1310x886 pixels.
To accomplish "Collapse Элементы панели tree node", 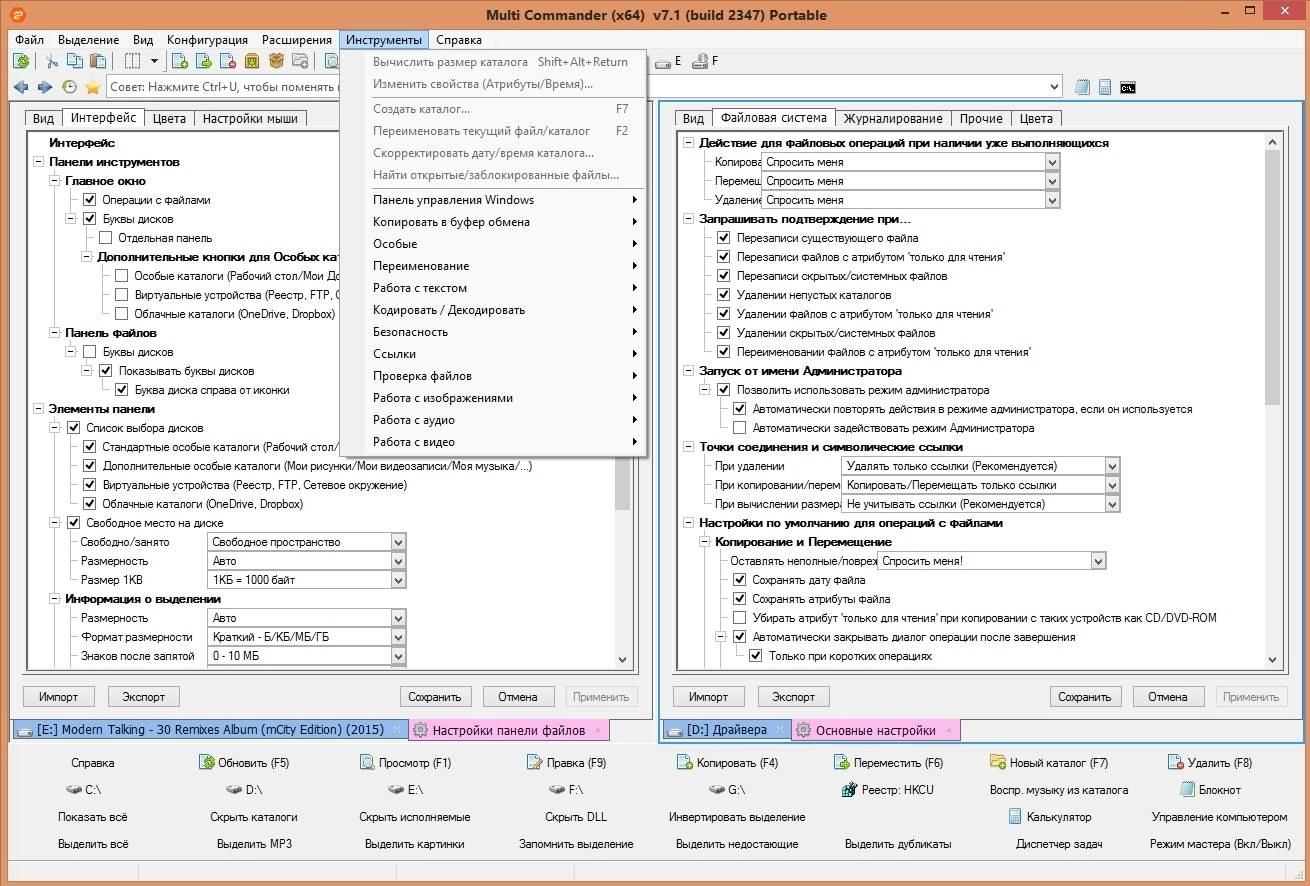I will pyautogui.click(x=39, y=409).
